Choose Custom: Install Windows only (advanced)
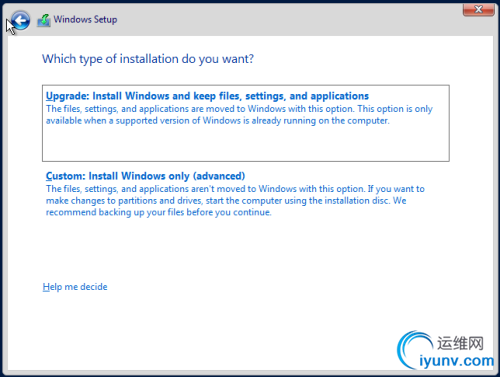Viewport: 500px width, 377px height. tap(145, 176)
